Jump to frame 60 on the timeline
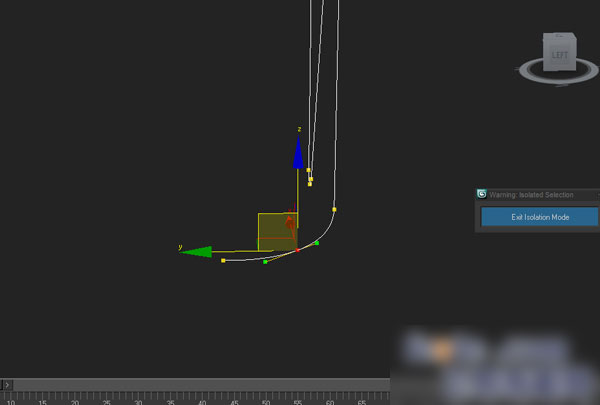 [330, 402]
